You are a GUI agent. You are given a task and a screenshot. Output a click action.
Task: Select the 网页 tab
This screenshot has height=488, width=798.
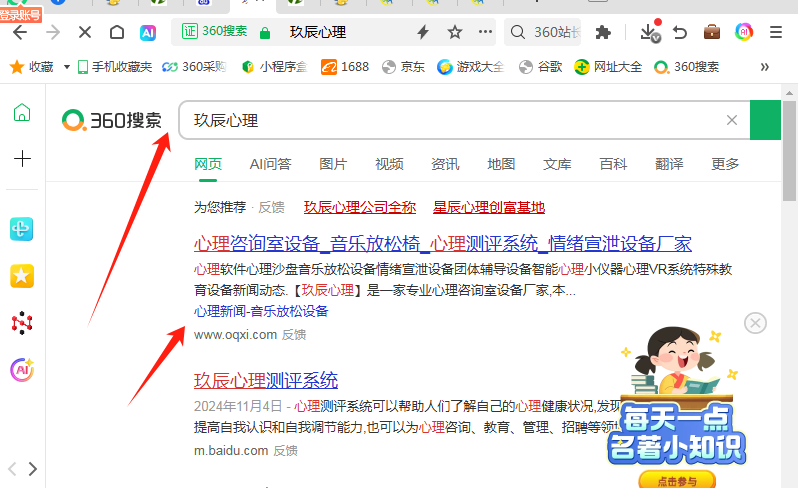click(208, 164)
